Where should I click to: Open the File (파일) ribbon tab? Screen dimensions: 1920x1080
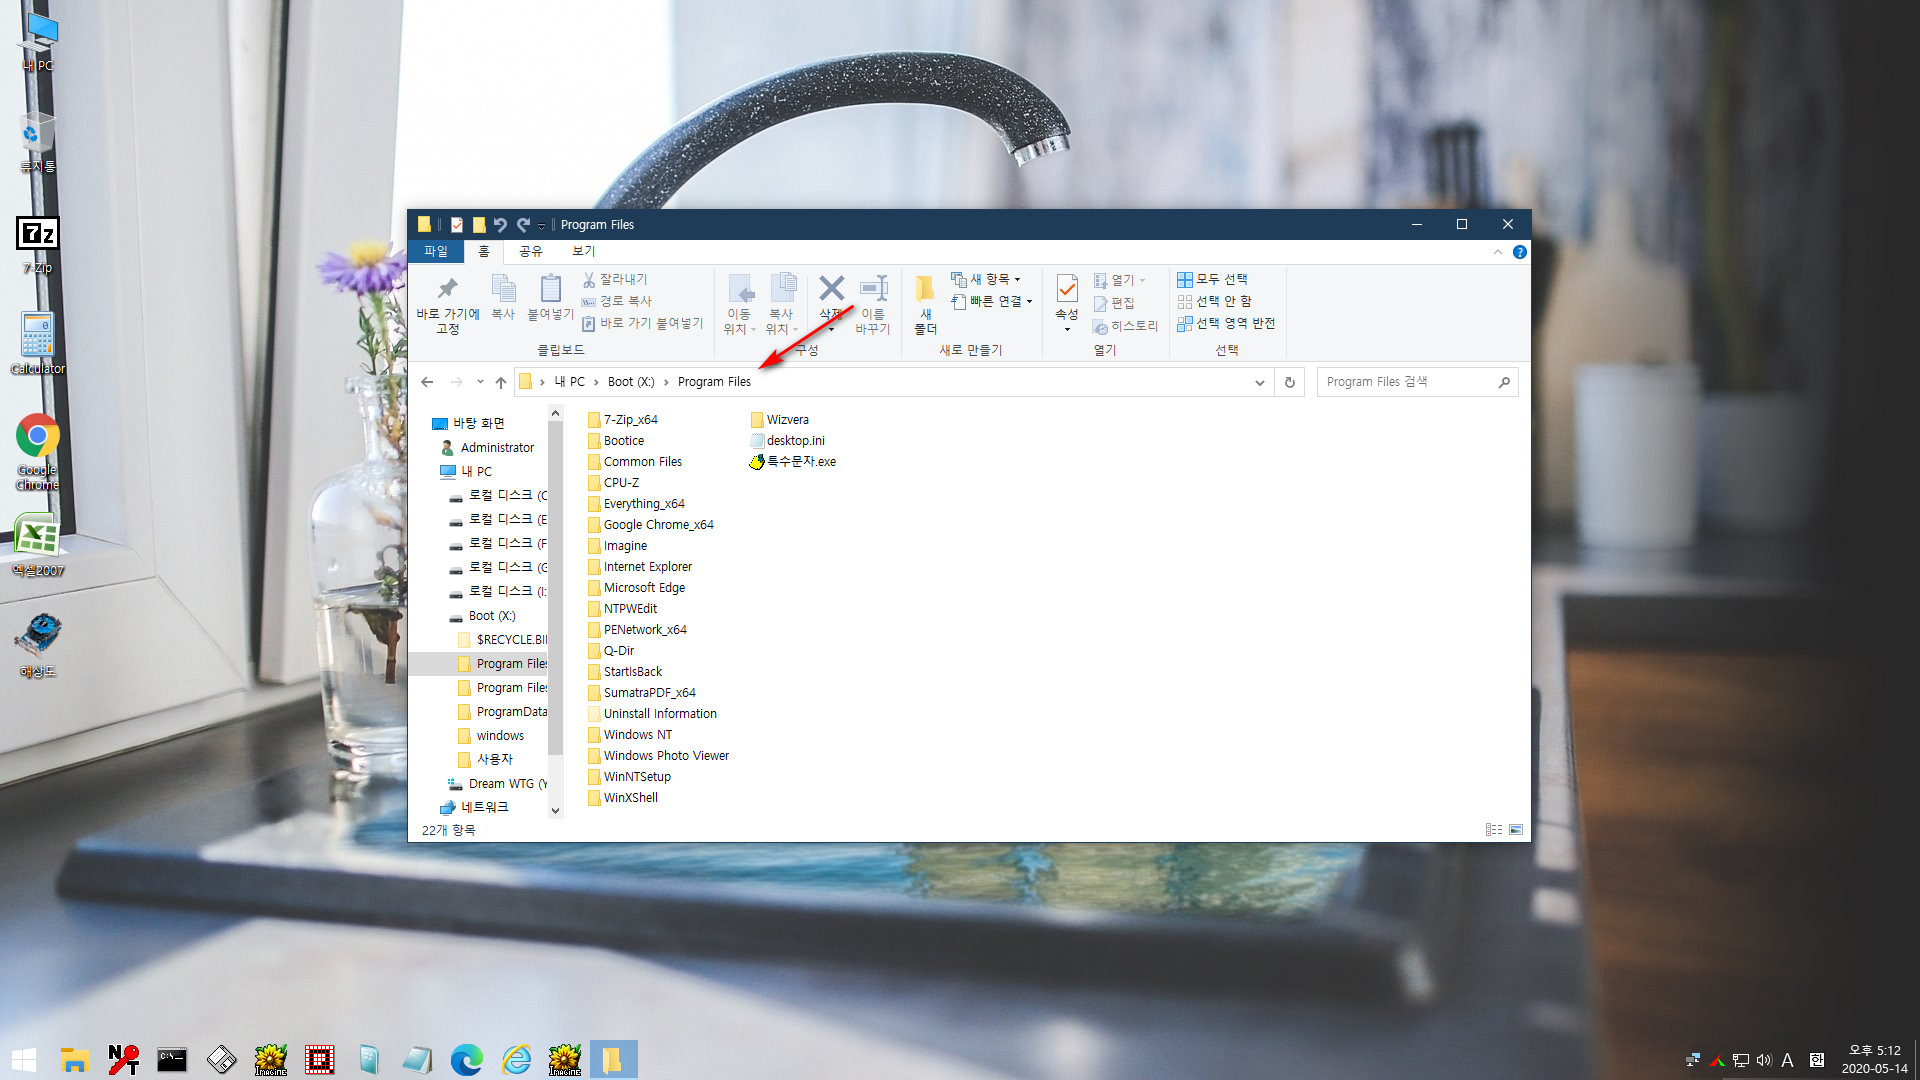coord(436,252)
